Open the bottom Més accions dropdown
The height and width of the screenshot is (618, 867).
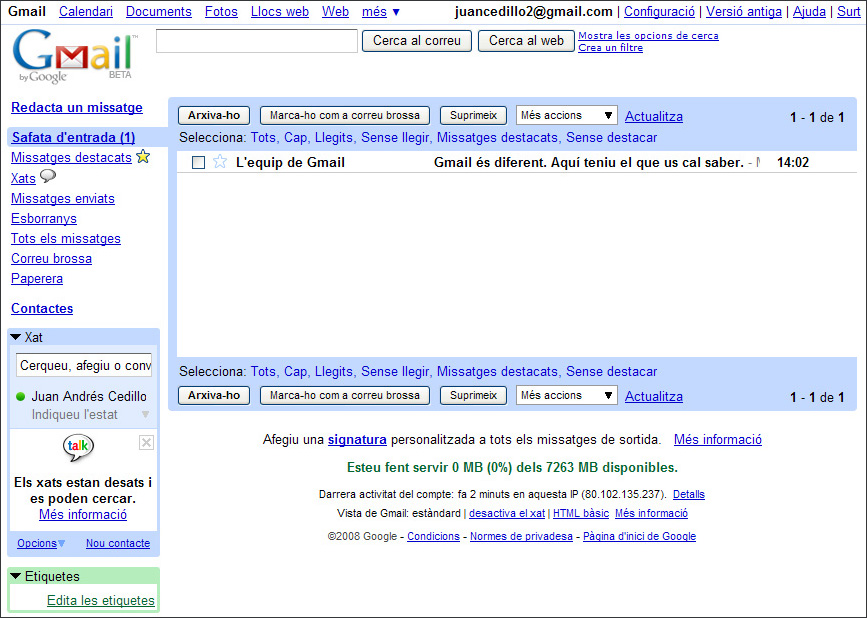click(x=566, y=396)
